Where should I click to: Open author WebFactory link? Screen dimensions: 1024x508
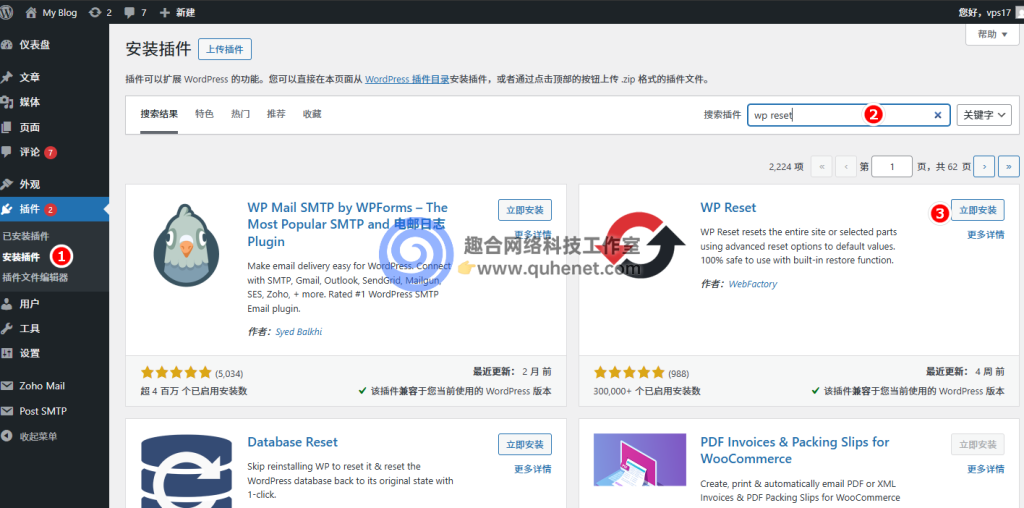(753, 284)
